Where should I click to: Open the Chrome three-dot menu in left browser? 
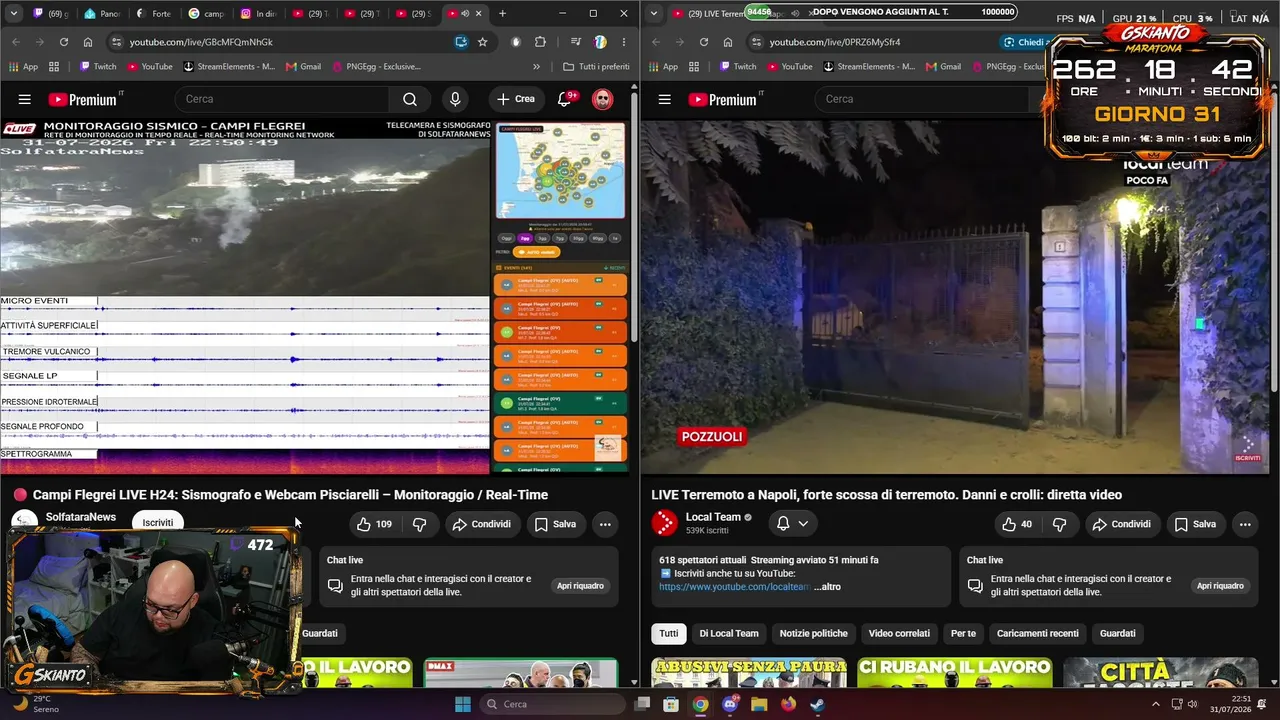pyautogui.click(x=624, y=42)
